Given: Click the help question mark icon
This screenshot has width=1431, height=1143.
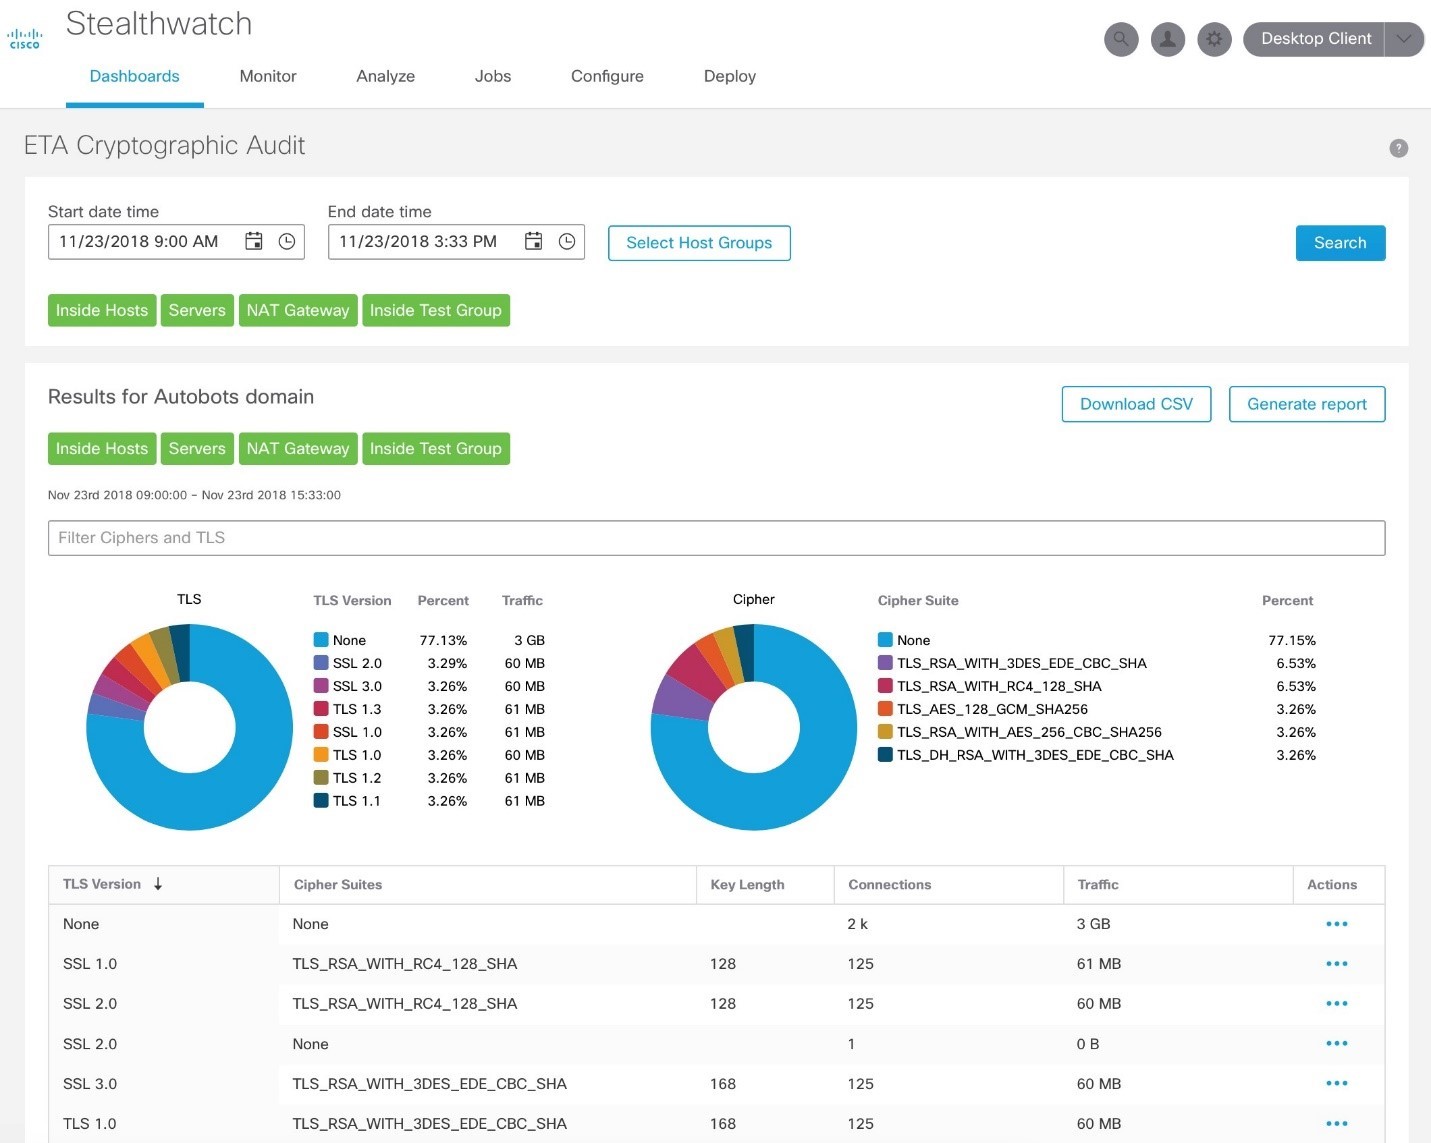Looking at the screenshot, I should [1398, 148].
